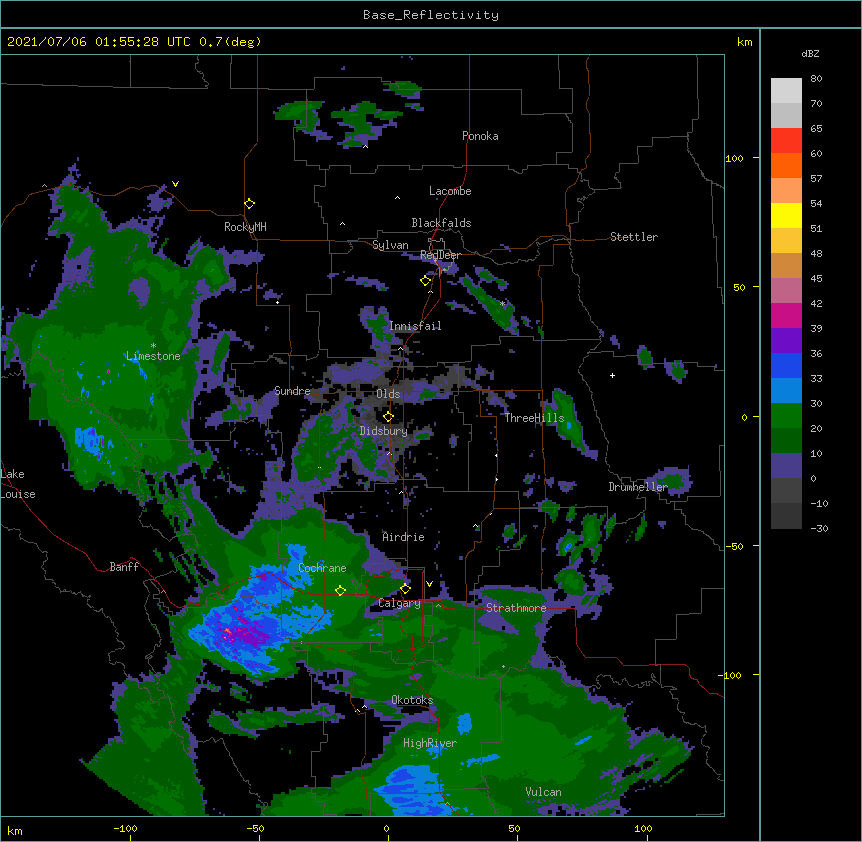Click the Limestone label
The image size is (862, 842).
(x=153, y=356)
